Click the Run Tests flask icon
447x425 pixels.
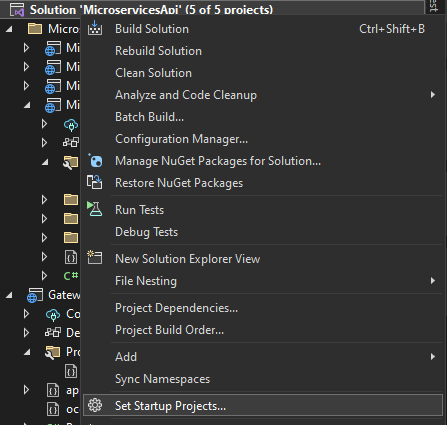click(95, 209)
